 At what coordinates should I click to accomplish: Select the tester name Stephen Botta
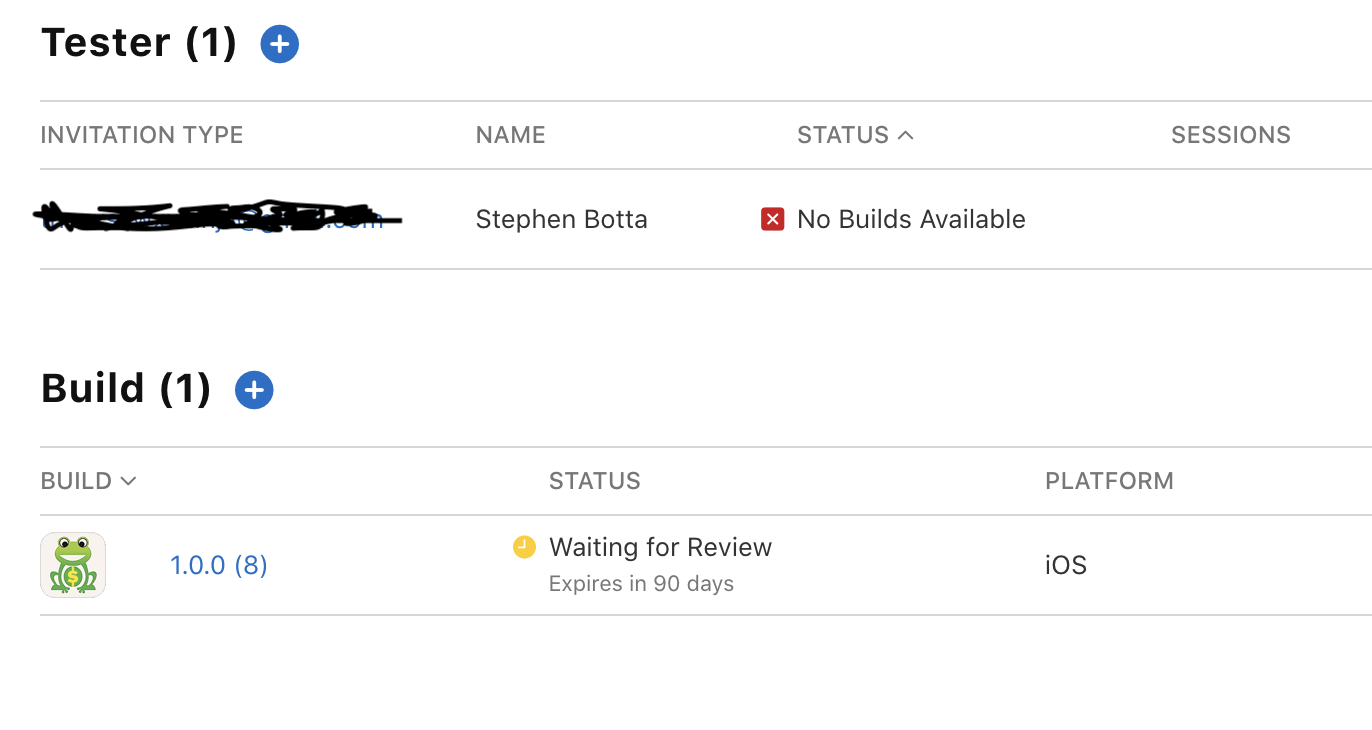[561, 219]
